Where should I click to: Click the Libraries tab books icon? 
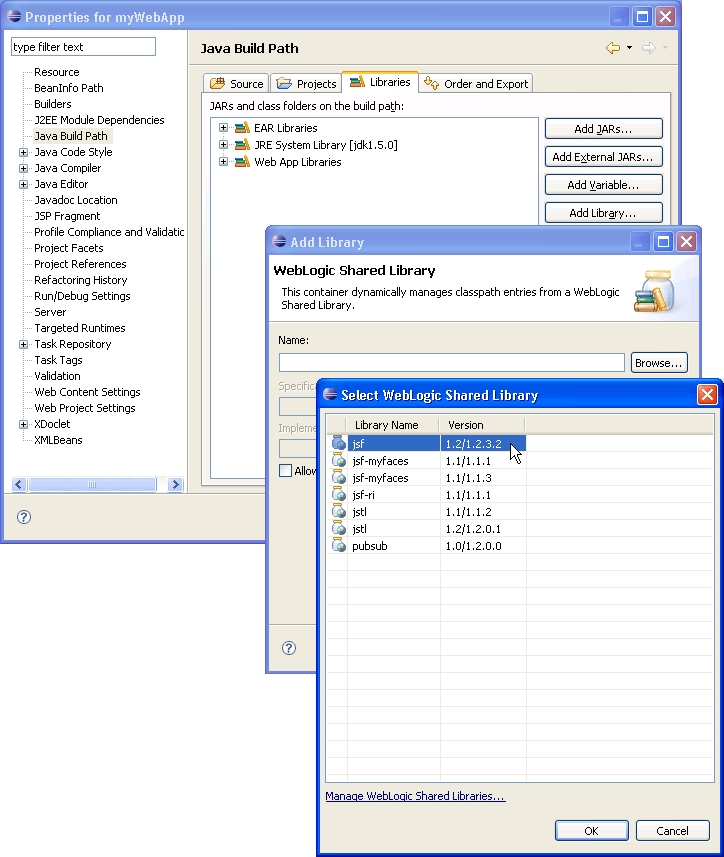(x=357, y=82)
